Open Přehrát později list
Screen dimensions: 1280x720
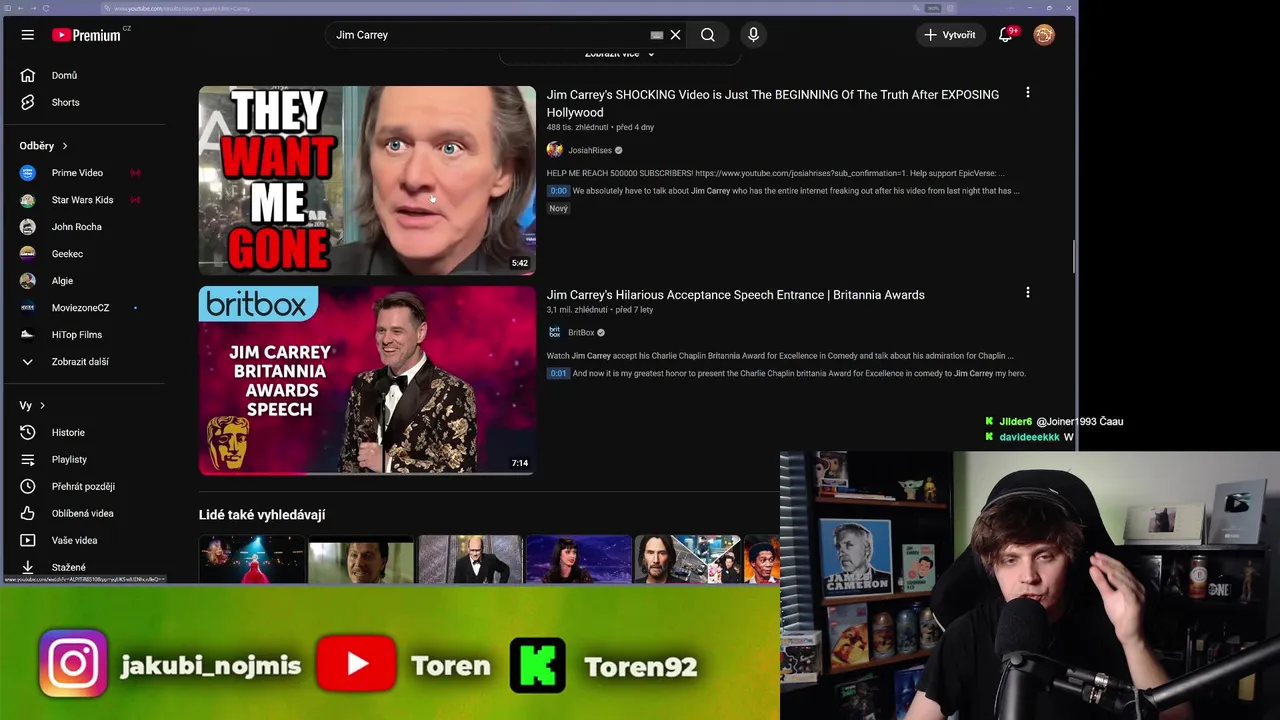(x=84, y=487)
